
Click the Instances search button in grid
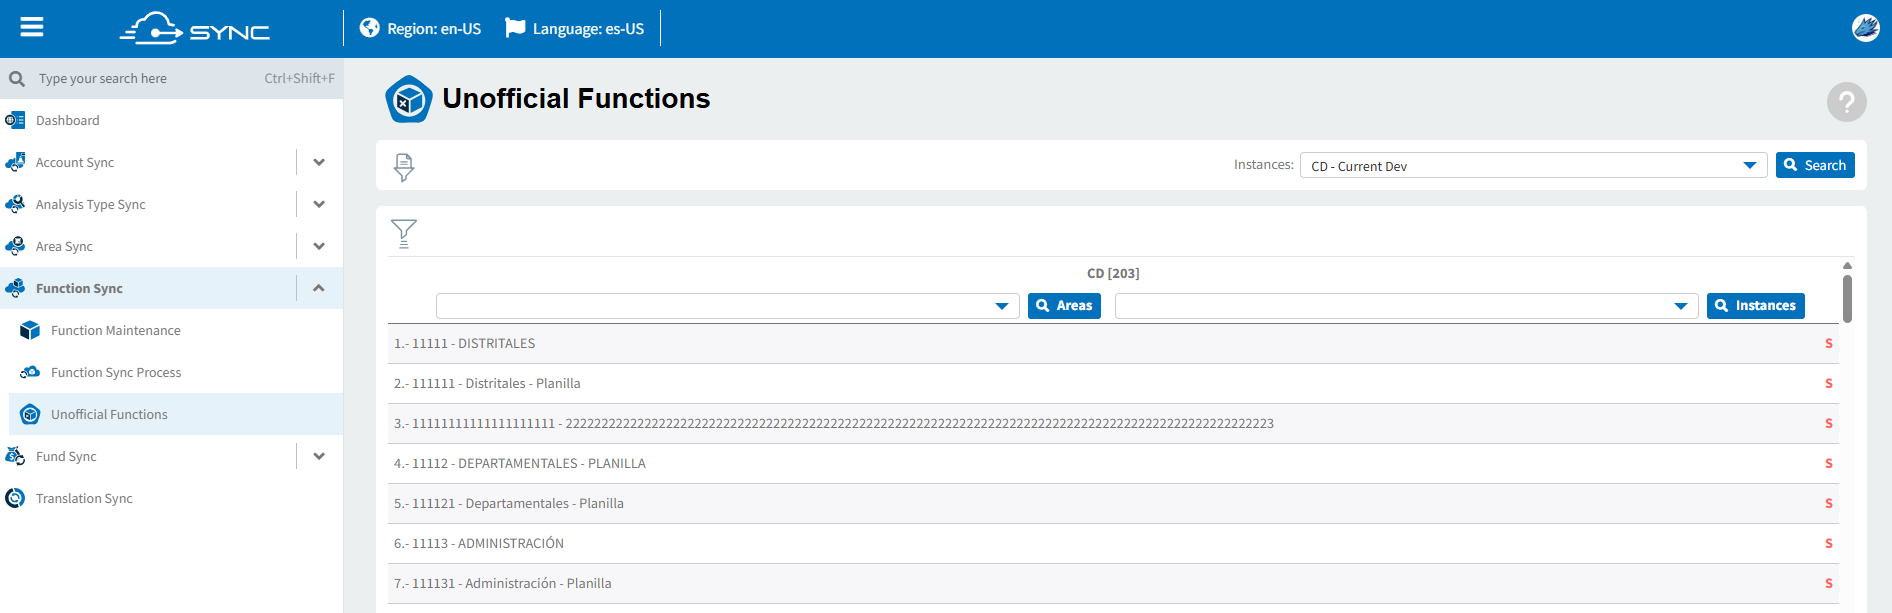click(1756, 306)
